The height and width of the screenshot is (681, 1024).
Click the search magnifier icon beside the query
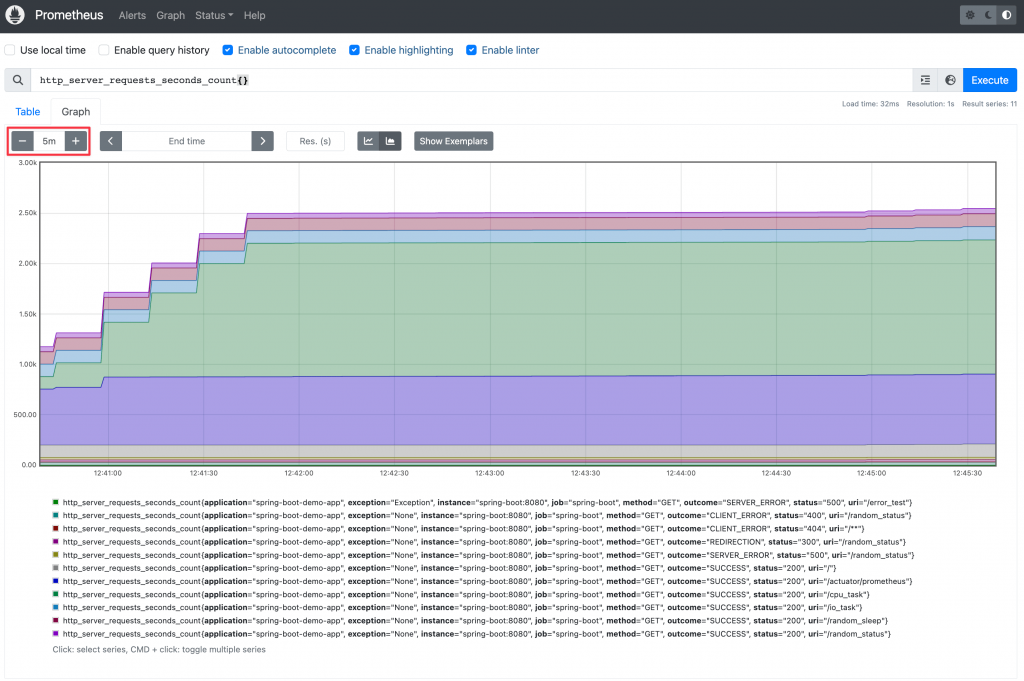click(18, 80)
